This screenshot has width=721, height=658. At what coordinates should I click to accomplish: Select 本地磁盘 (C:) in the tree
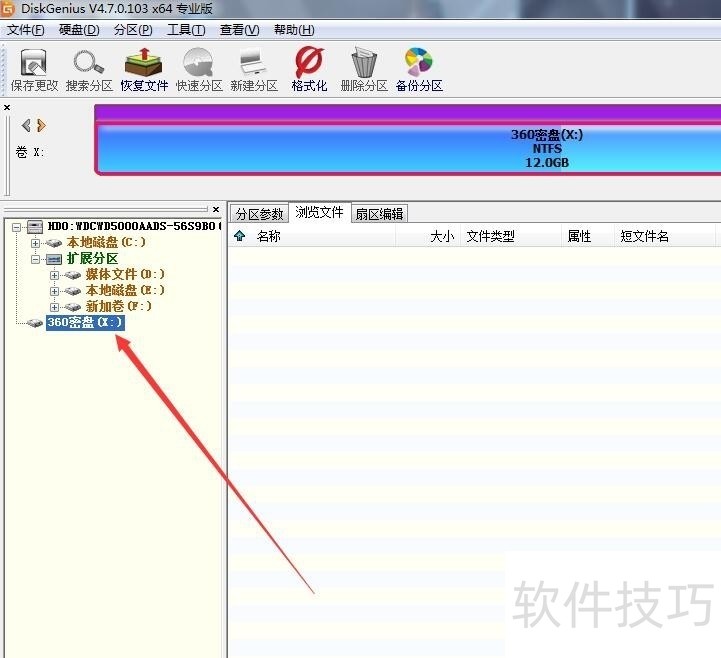point(106,242)
